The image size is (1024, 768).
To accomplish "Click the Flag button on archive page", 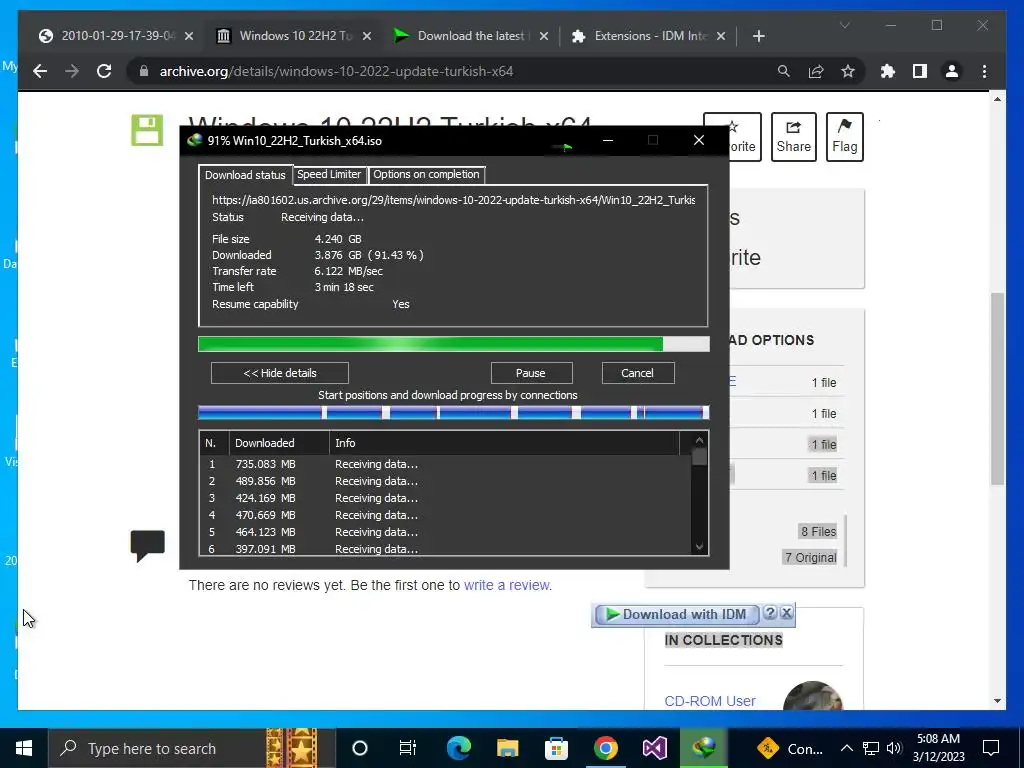I will click(x=844, y=136).
